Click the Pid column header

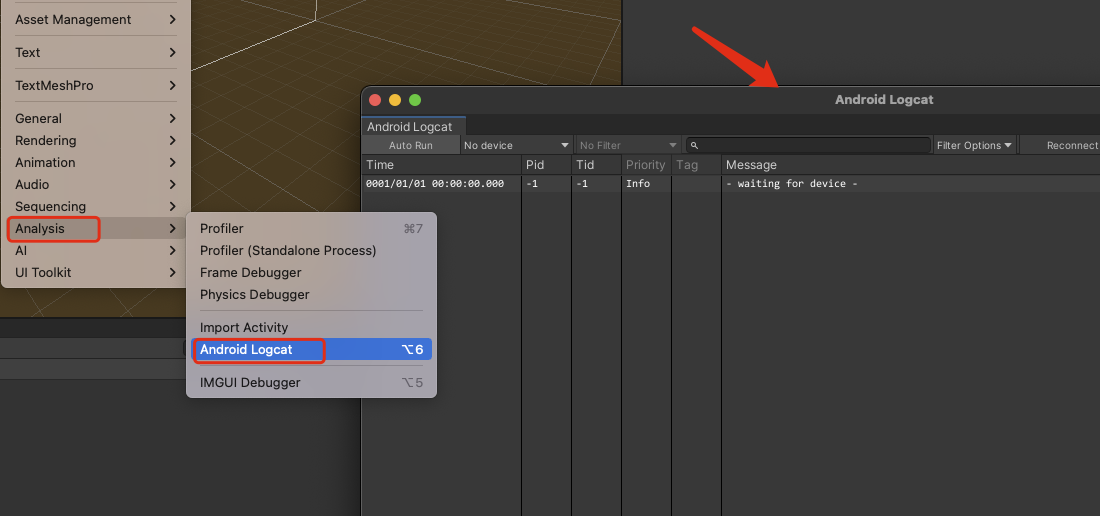tap(546, 165)
